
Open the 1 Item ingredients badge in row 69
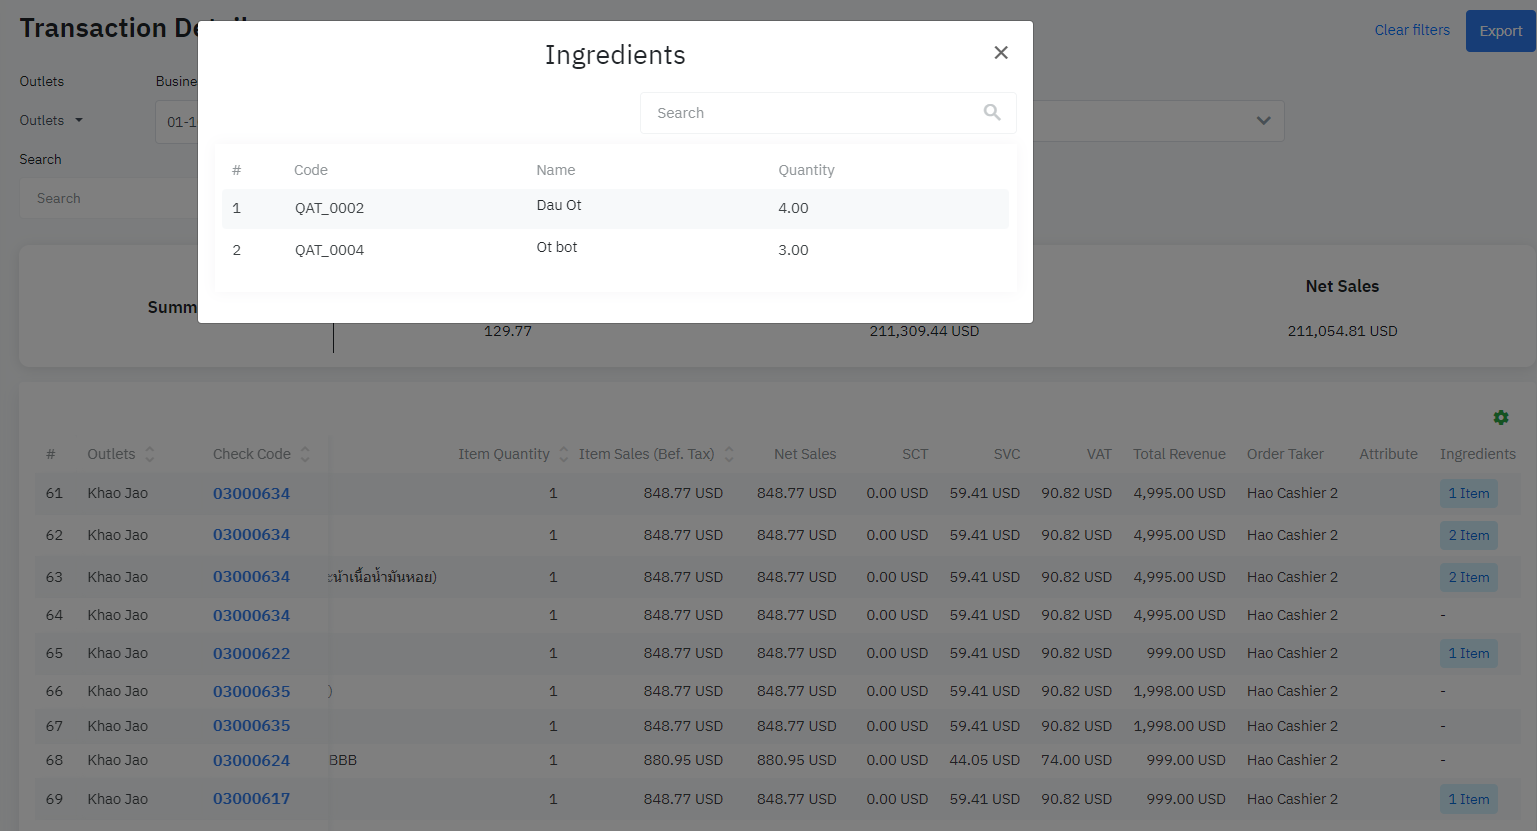point(1469,799)
